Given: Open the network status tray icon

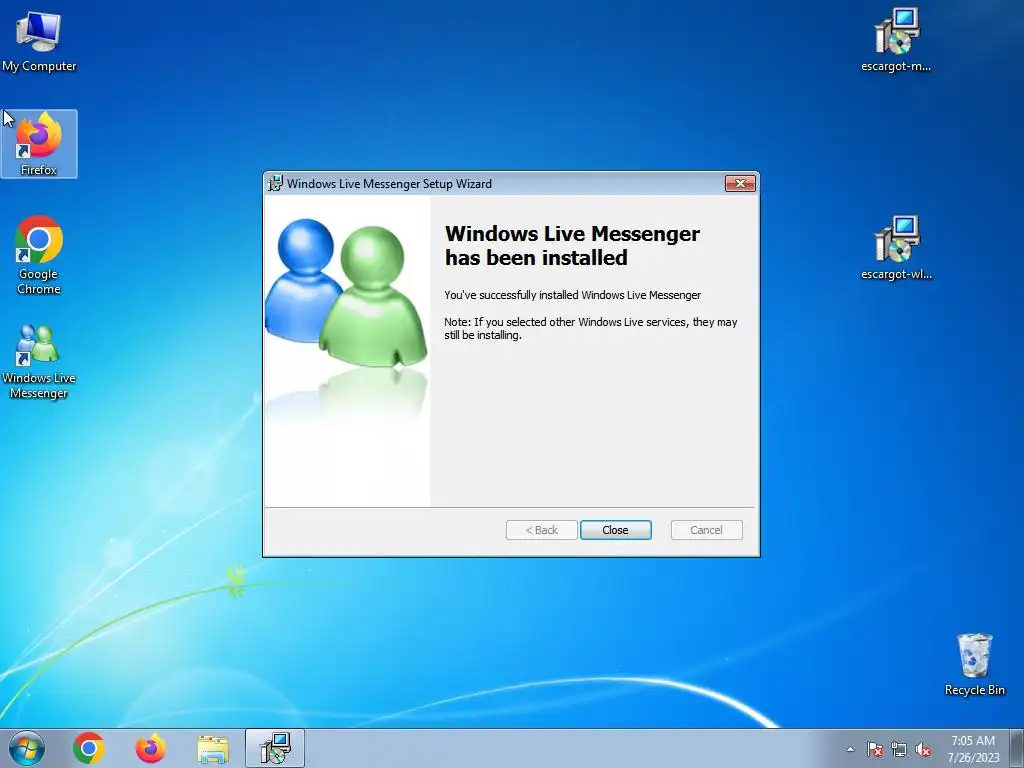Looking at the screenshot, I should click(x=899, y=749).
